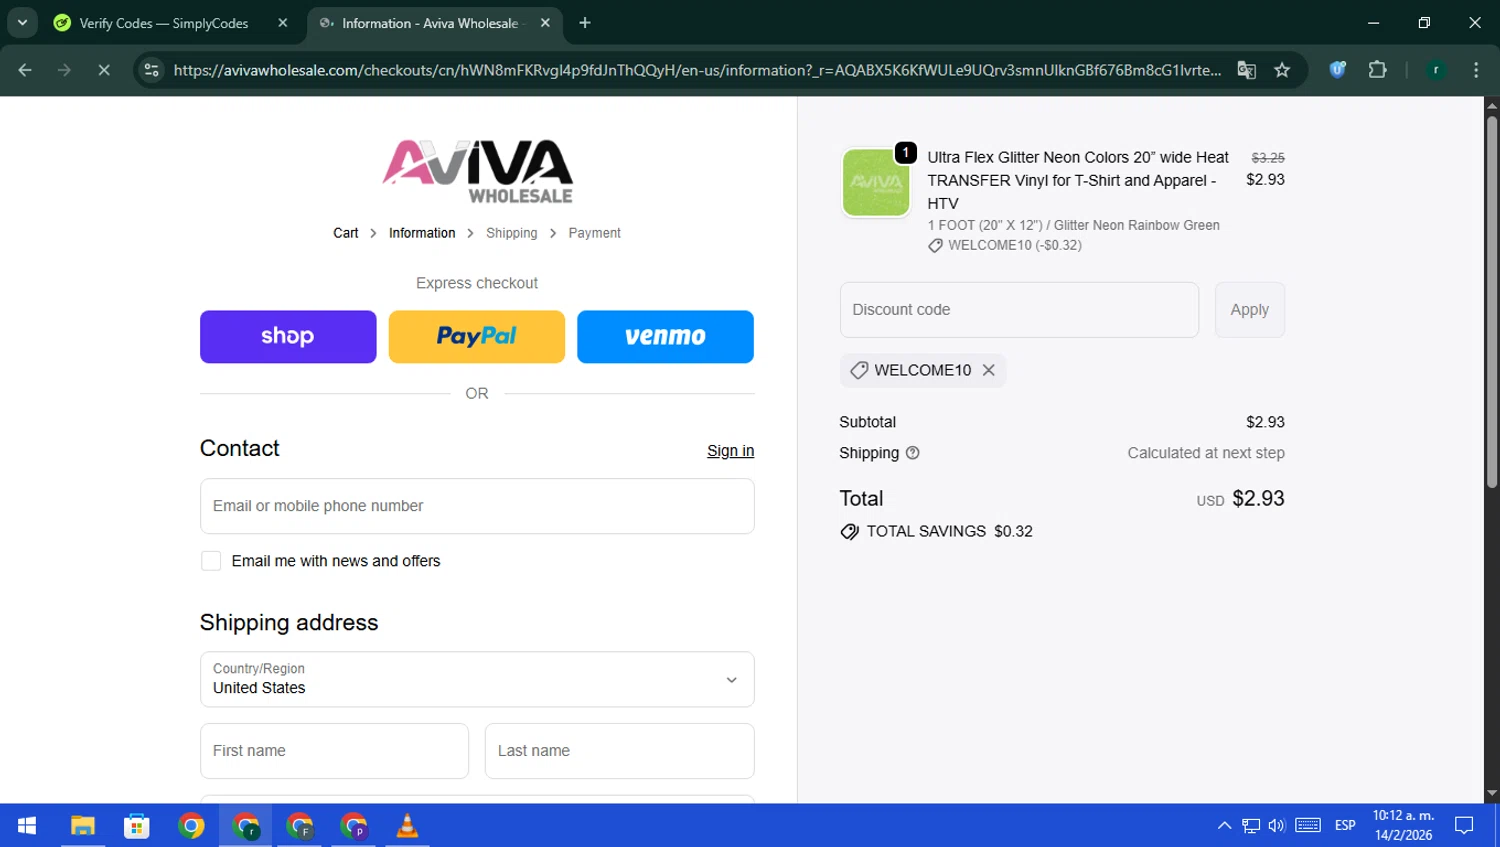
Task: Click the page vertical scrollbar
Action: coord(1491,302)
